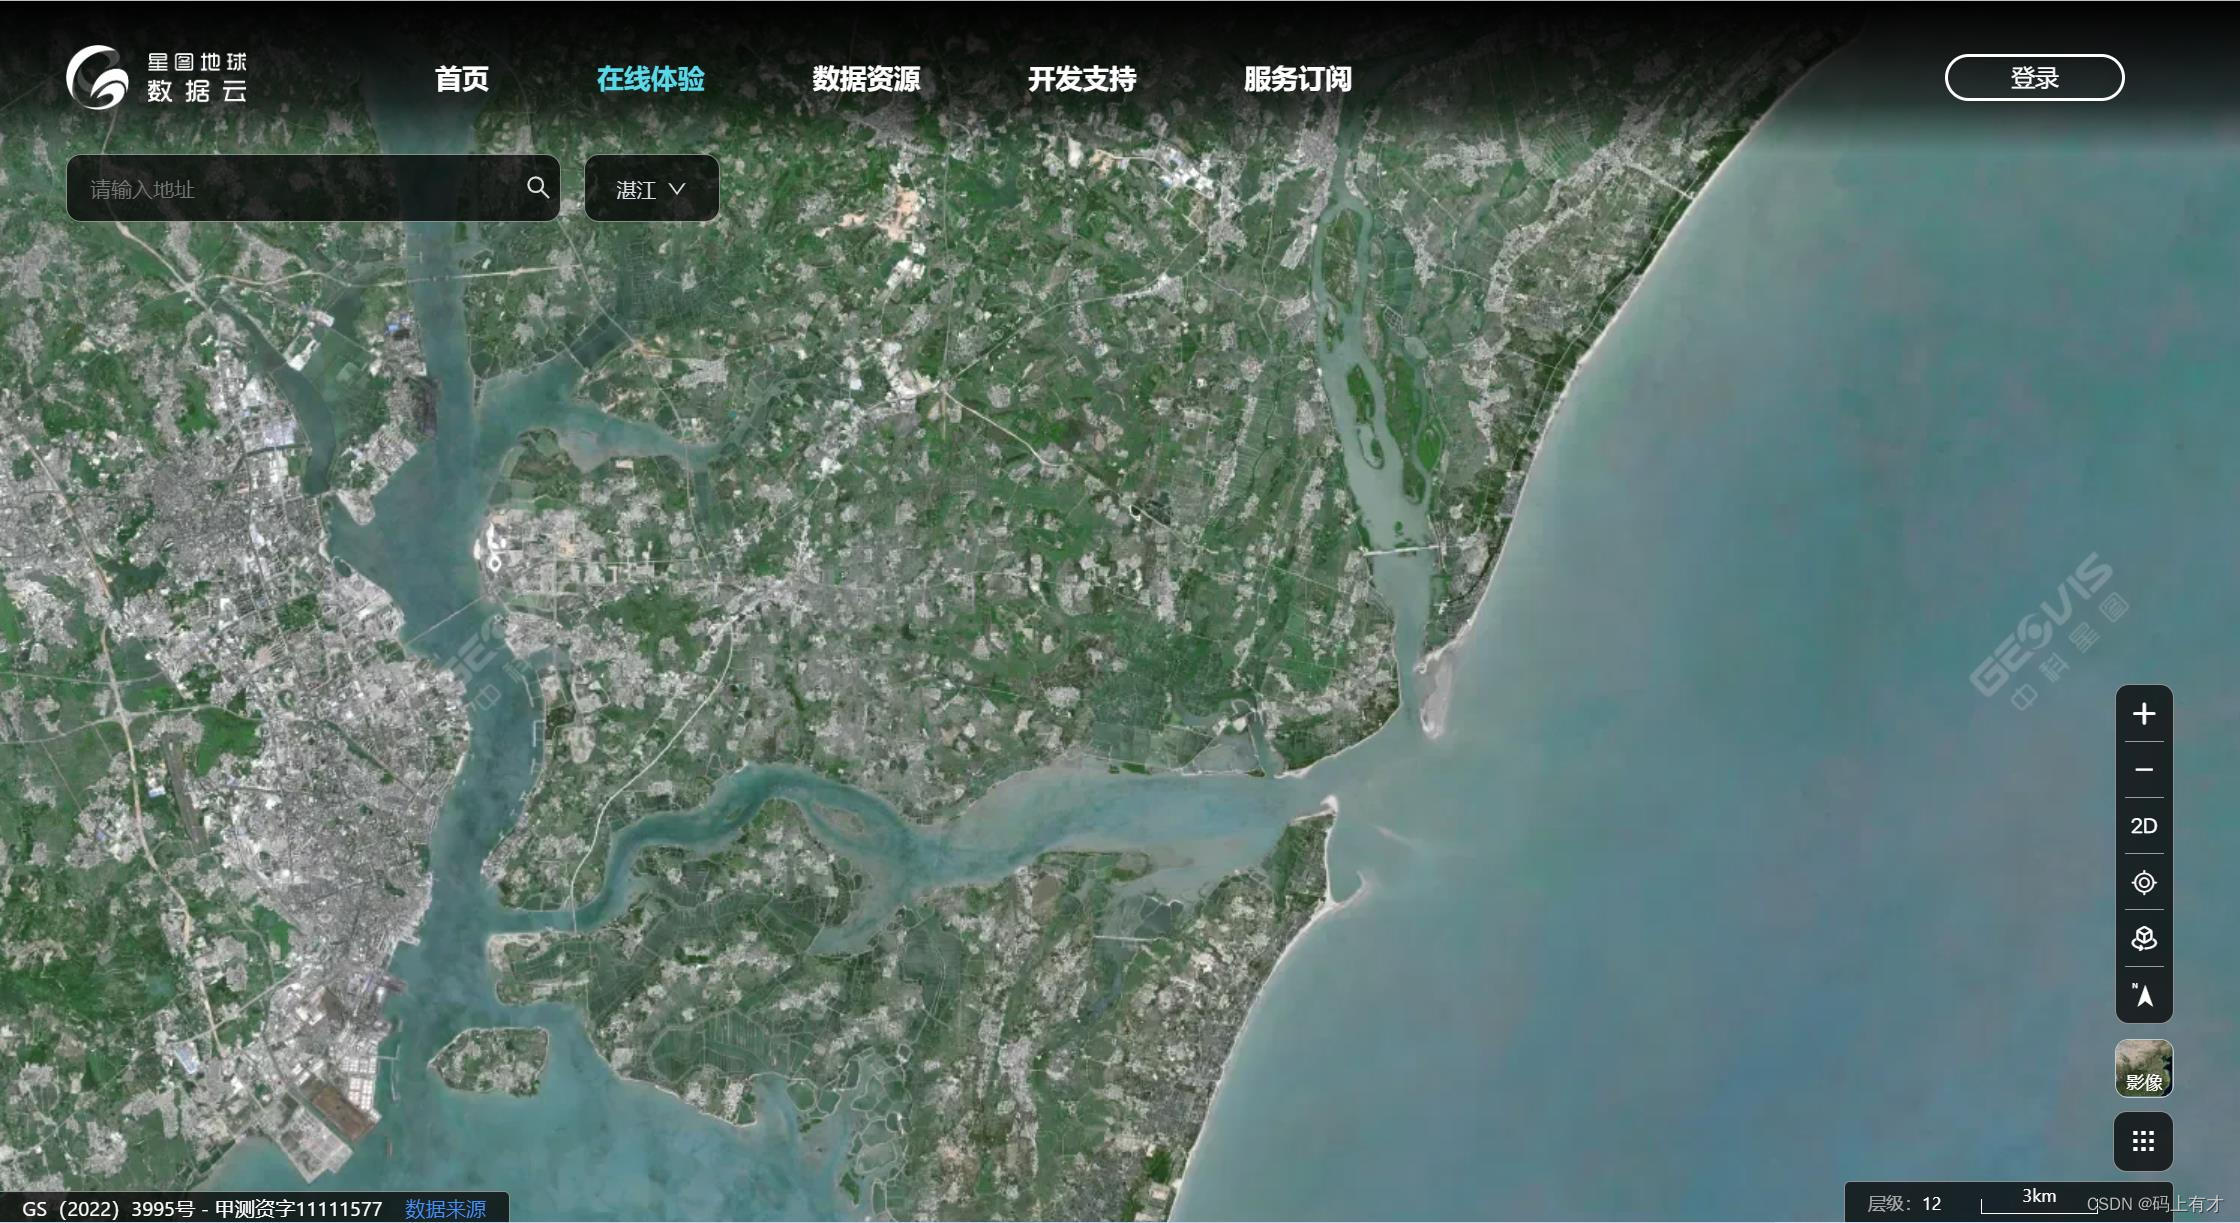2240x1223 pixels.
Task: Go to 数据资源 menu
Action: pyautogui.click(x=866, y=79)
